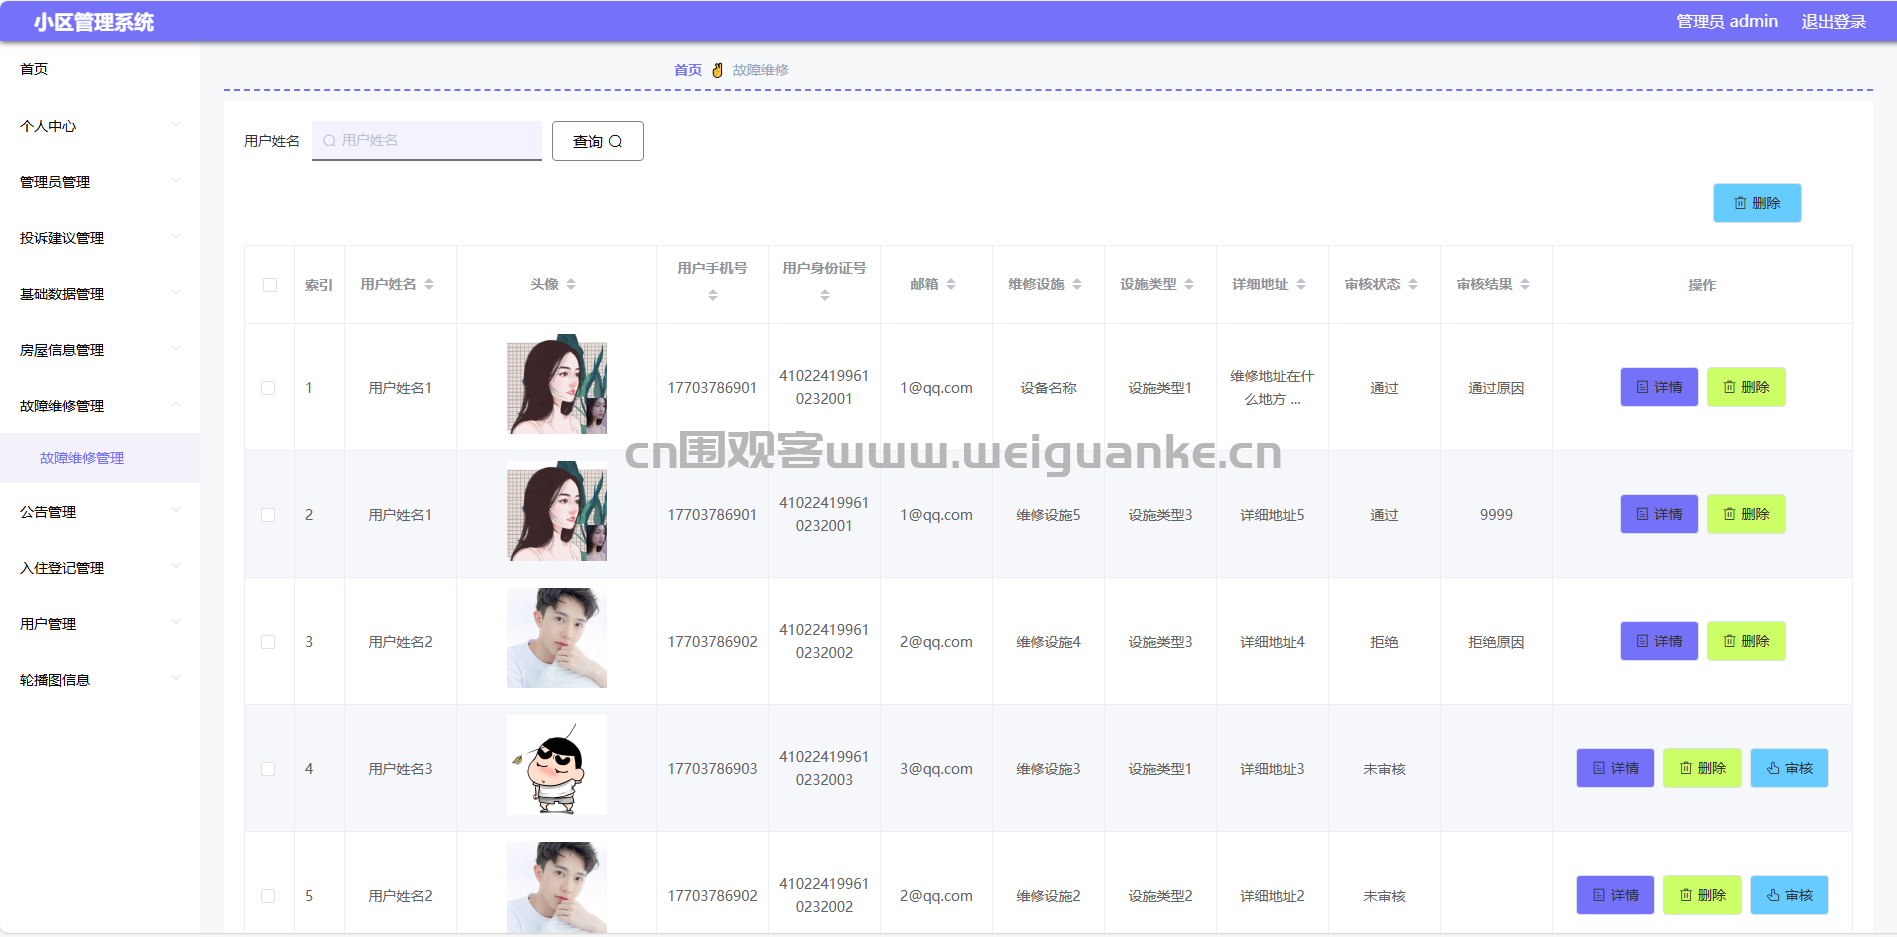Screen dimensions: 1897x937
Task: Collapse the 故障维修管理 parent menu
Action: 100,406
